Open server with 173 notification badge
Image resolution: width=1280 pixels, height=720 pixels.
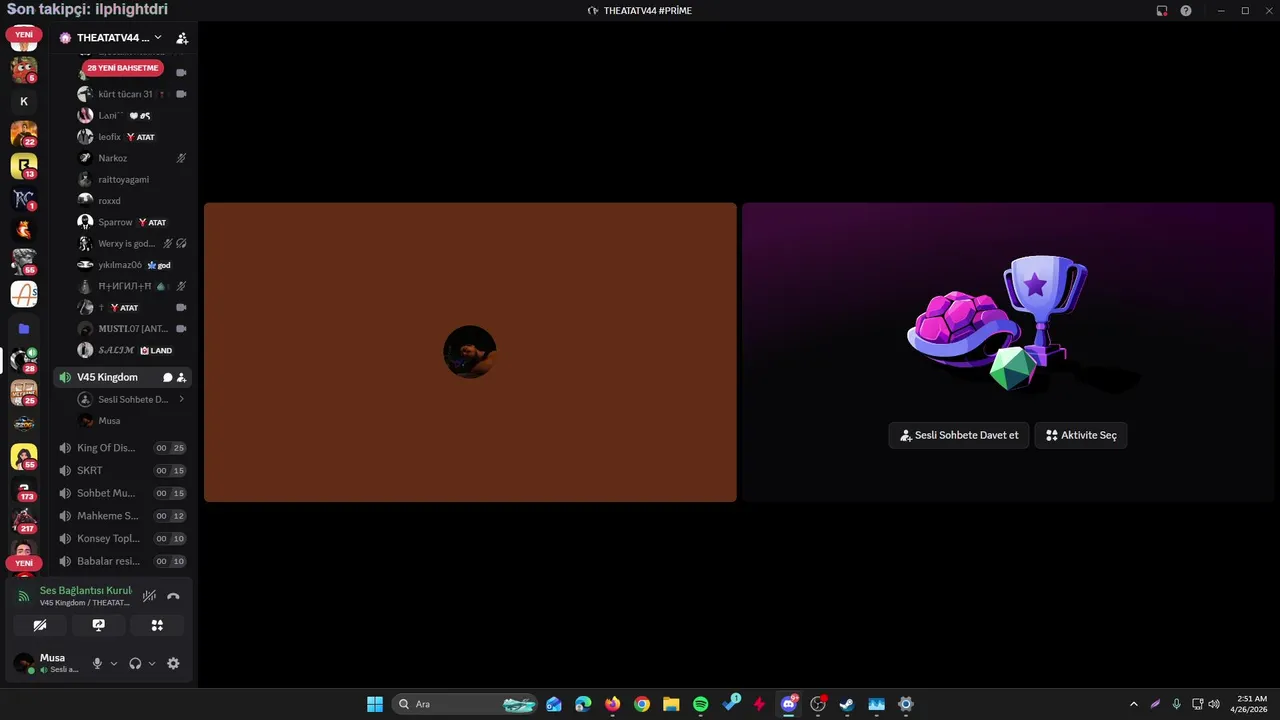[24, 489]
